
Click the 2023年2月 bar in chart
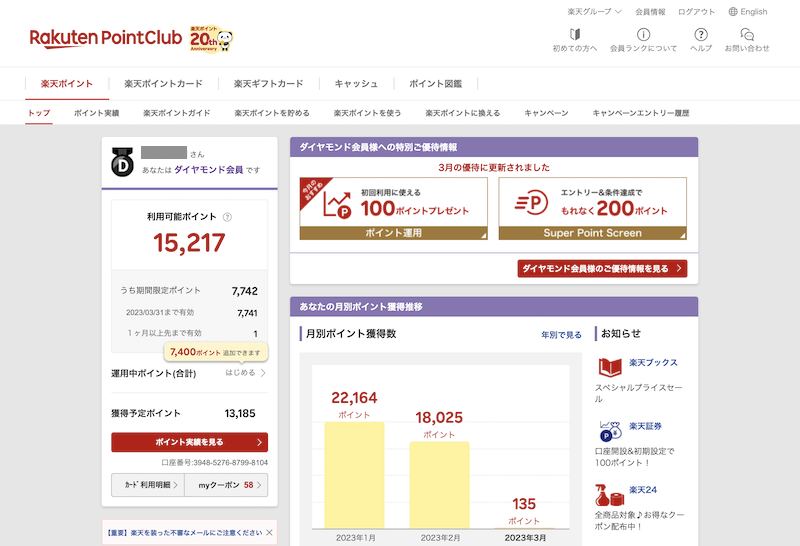click(x=439, y=485)
